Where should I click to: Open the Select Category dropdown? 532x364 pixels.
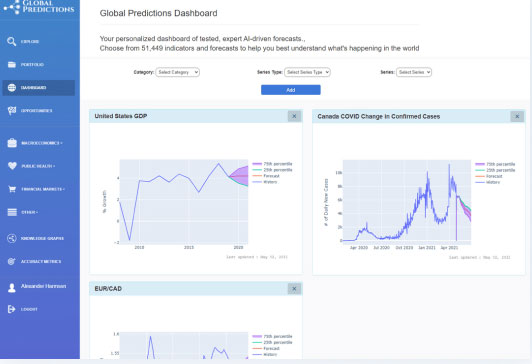coord(177,72)
